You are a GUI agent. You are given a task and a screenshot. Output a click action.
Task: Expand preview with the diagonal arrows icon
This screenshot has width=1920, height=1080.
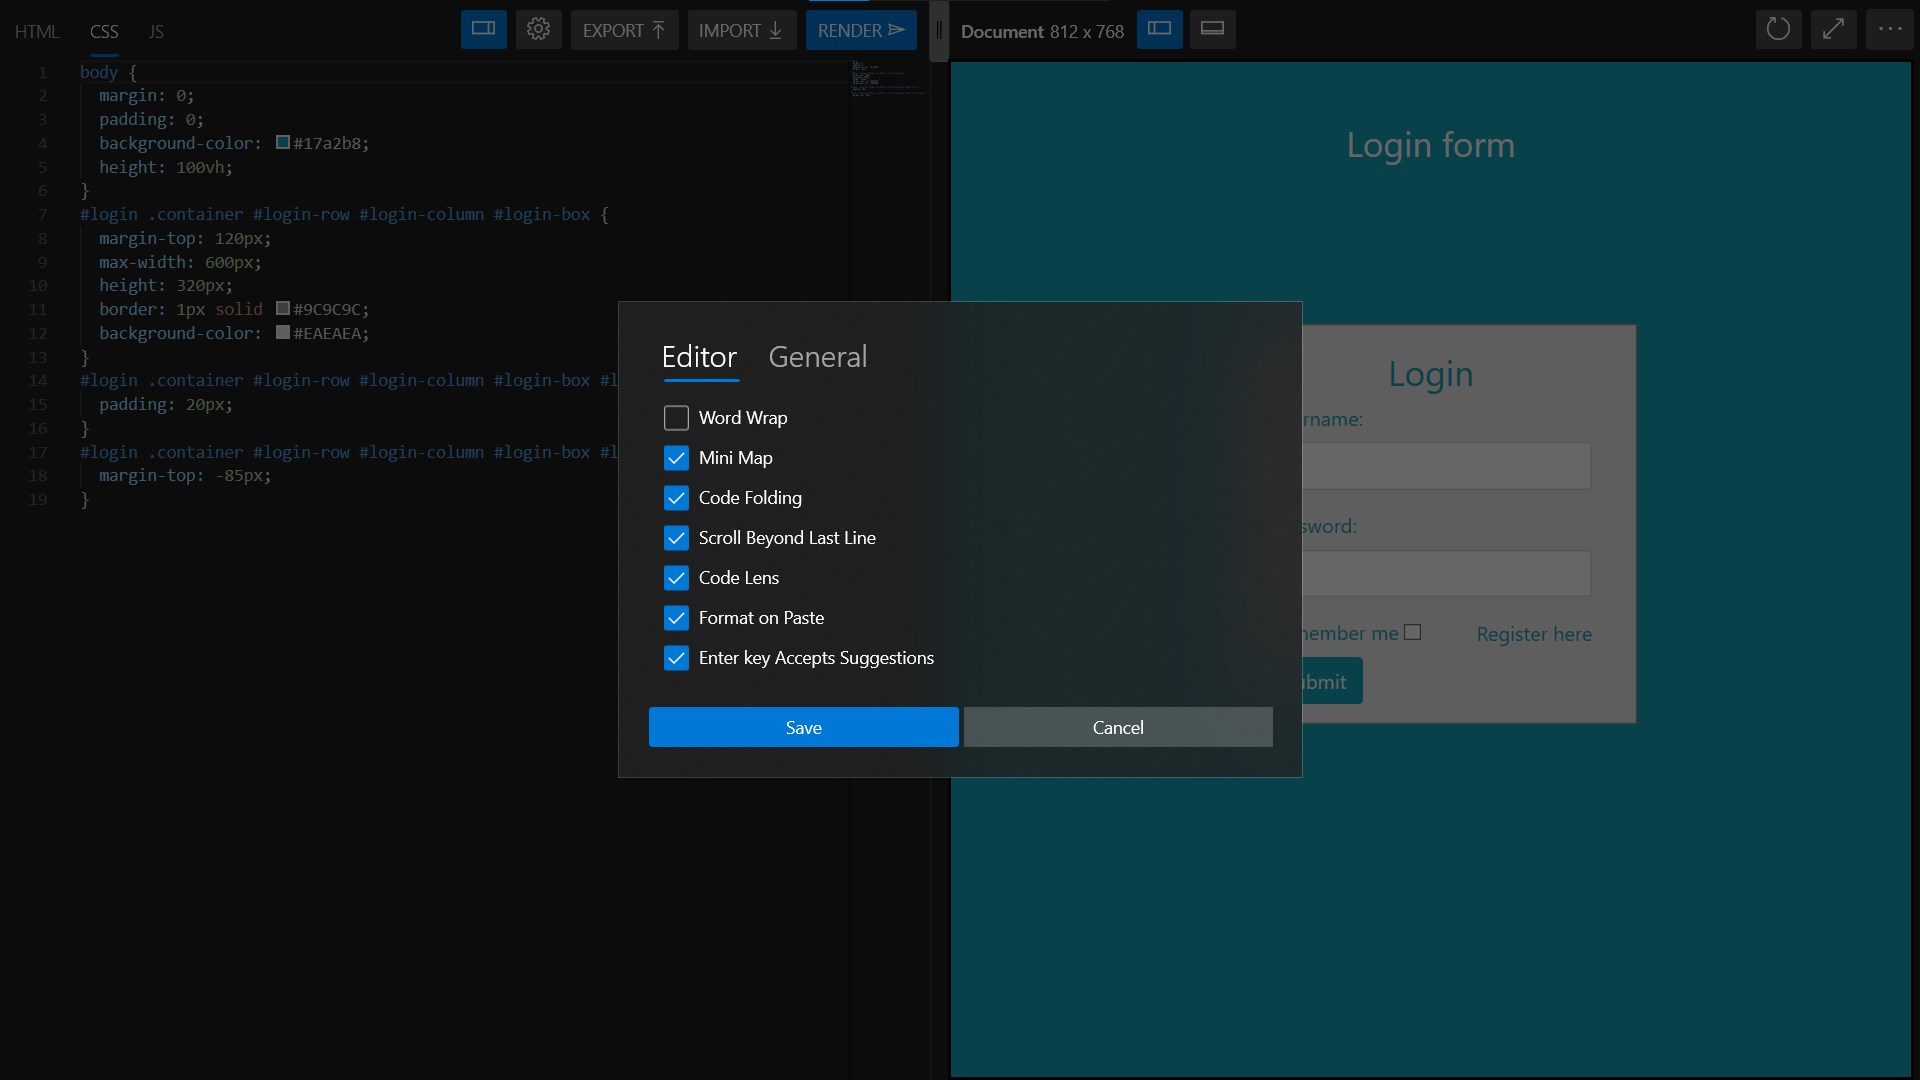pyautogui.click(x=1832, y=30)
